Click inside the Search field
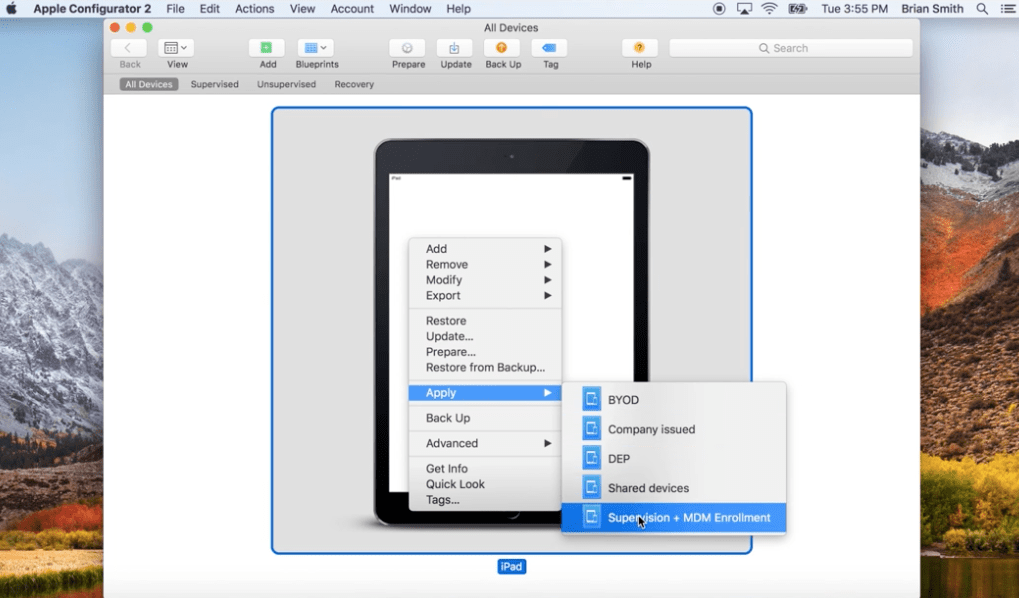The height and width of the screenshot is (598, 1019). tap(790, 47)
